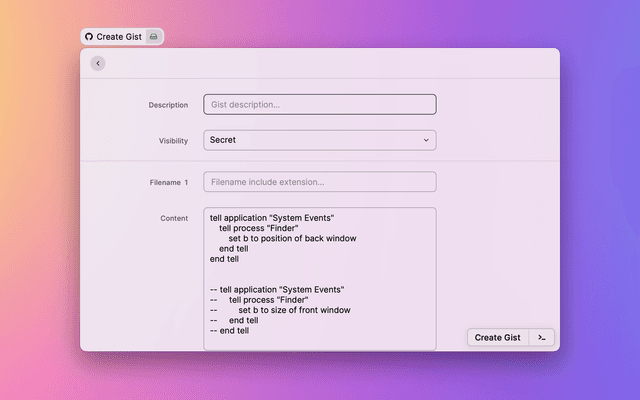The width and height of the screenshot is (640, 400).
Task: Click the back arrow button
Action: [97, 63]
